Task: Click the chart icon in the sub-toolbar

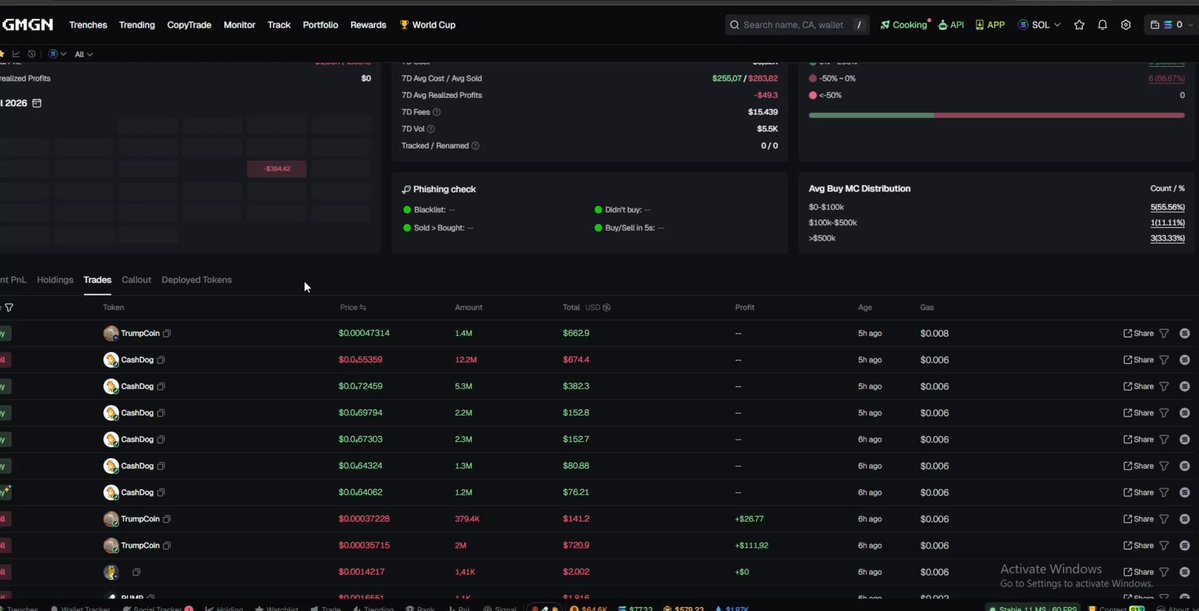Action: pyautogui.click(x=16, y=54)
